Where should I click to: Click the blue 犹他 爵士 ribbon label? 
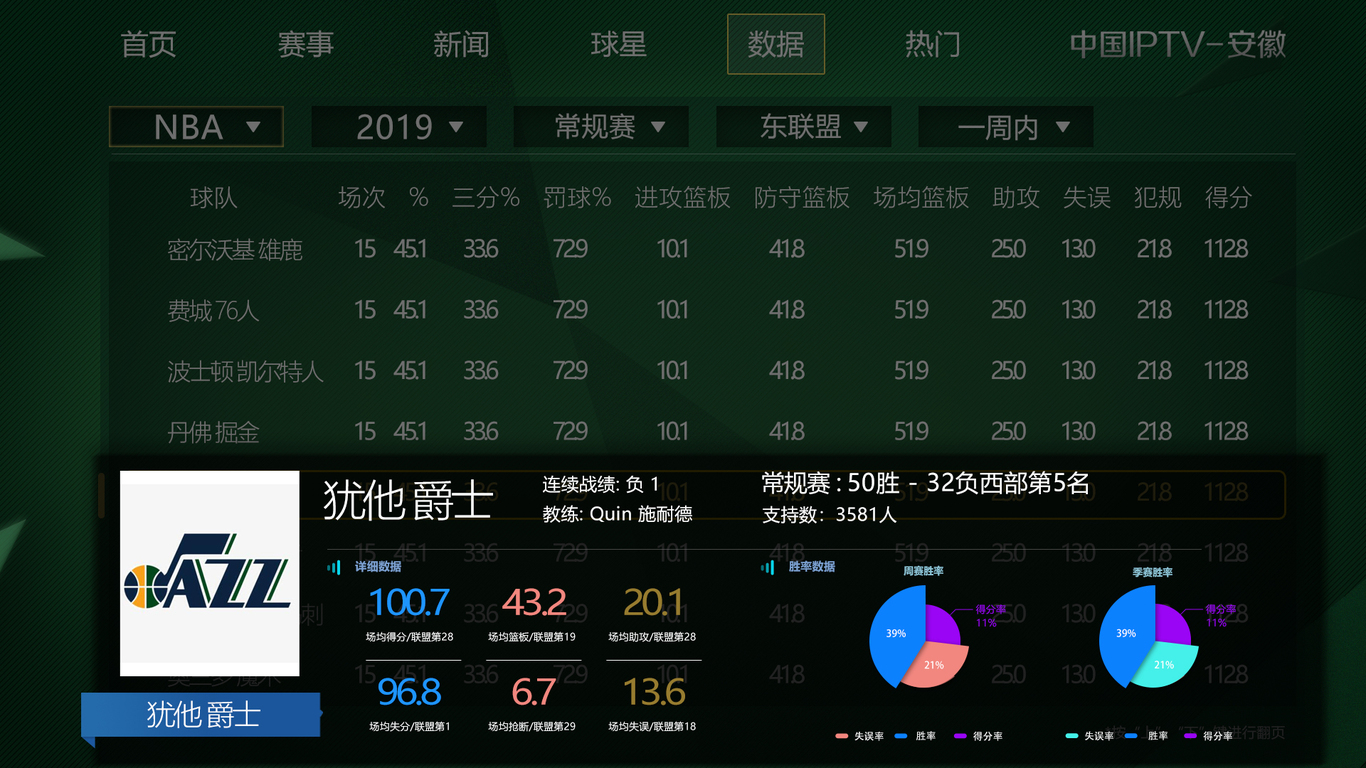point(201,715)
